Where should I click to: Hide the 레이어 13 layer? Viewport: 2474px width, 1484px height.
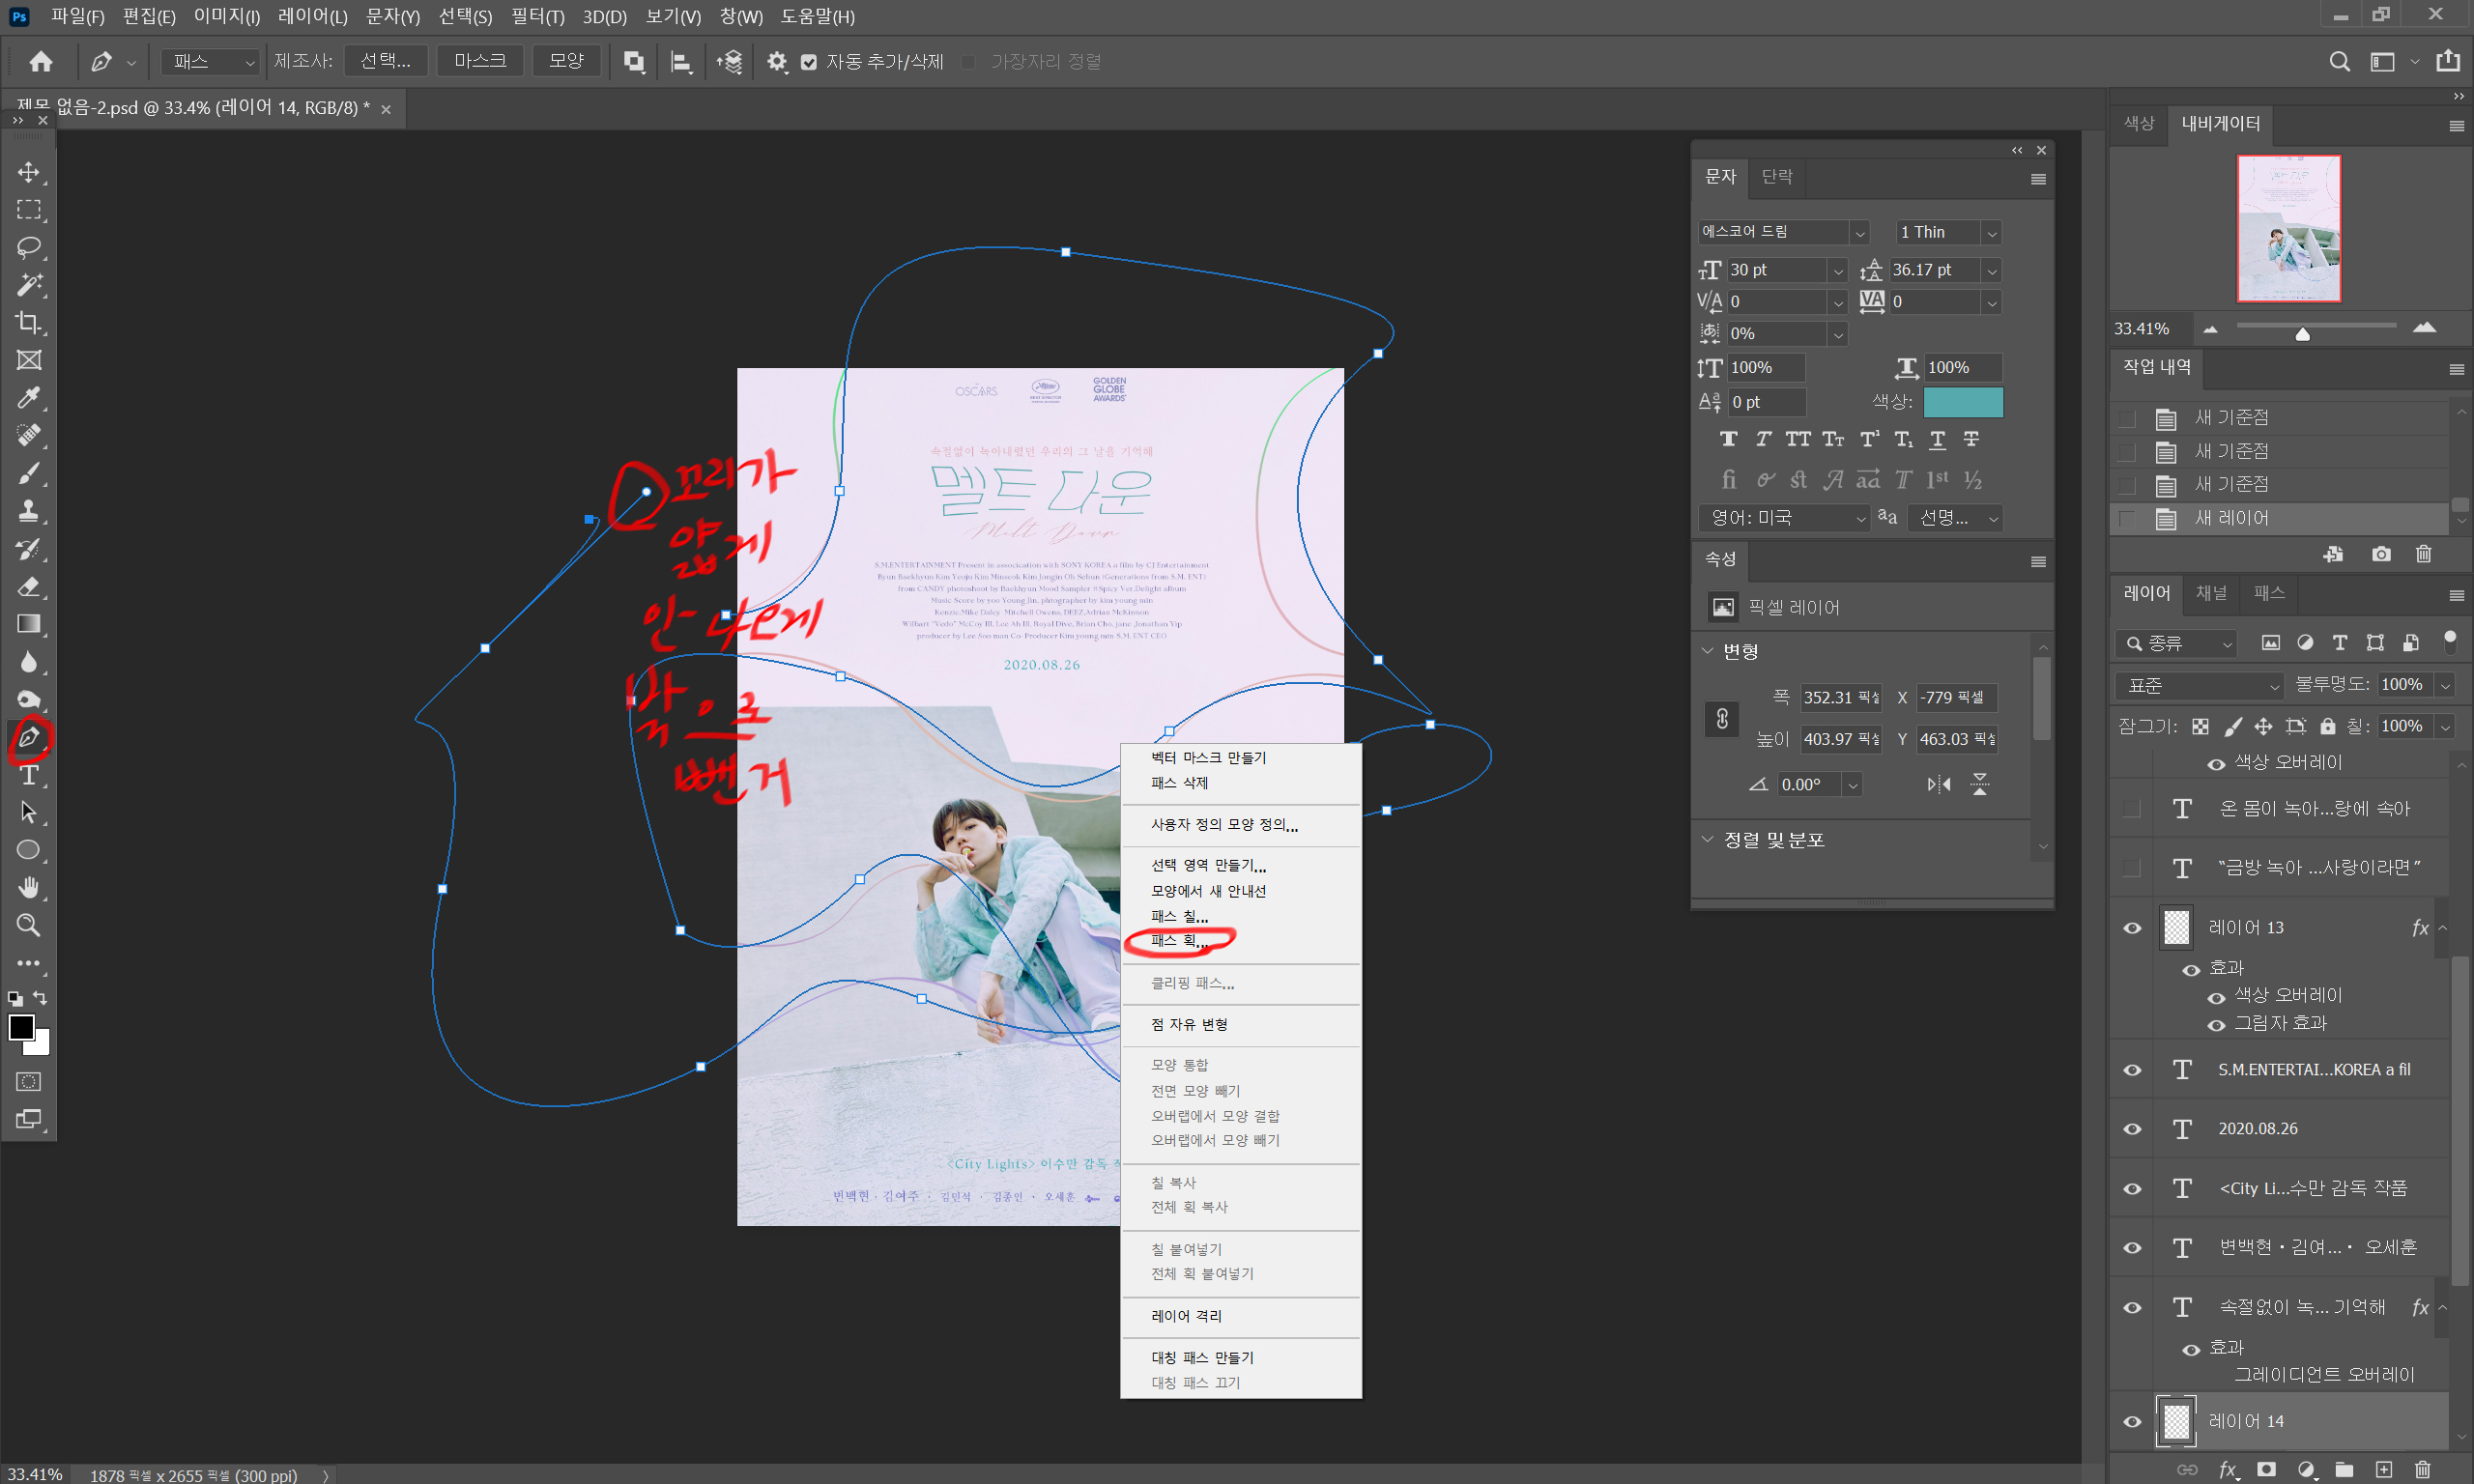(x=2132, y=928)
